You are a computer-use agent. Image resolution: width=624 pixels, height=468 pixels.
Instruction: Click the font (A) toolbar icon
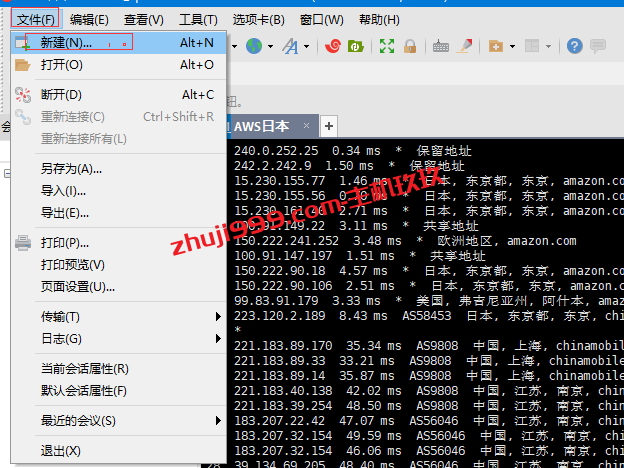(291, 46)
